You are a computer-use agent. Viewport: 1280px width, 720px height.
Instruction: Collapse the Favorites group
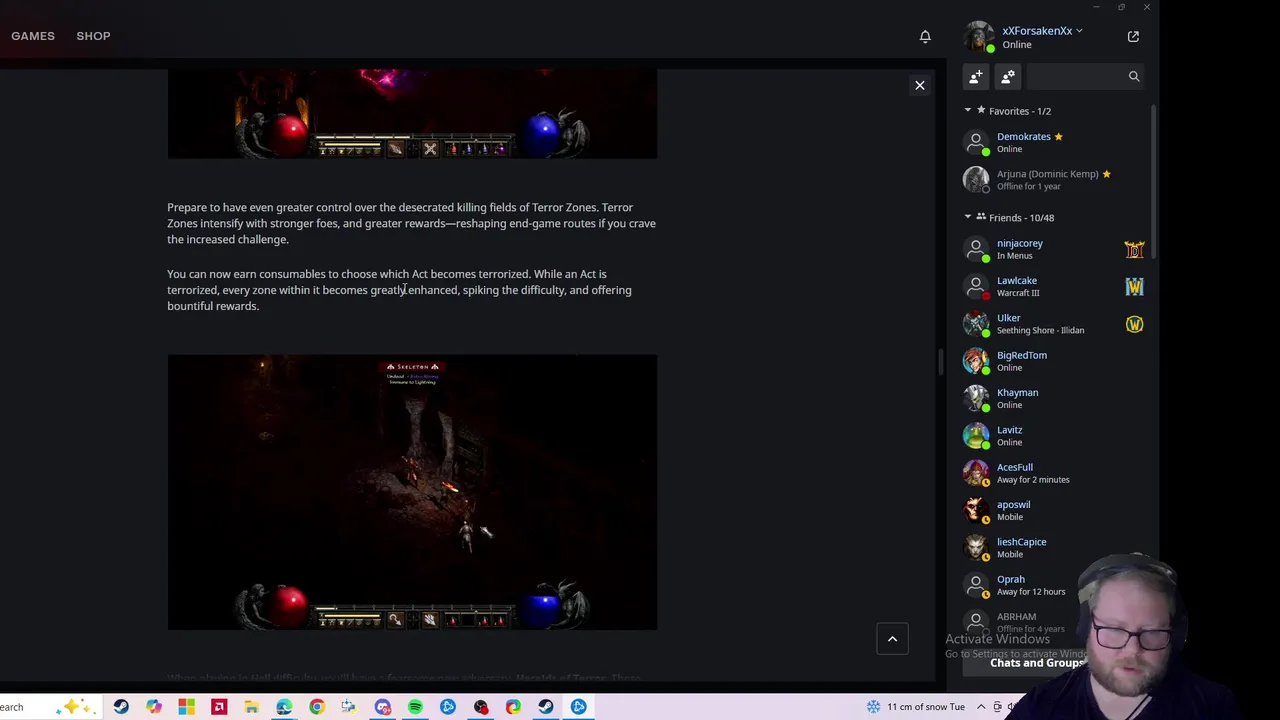pos(968,111)
